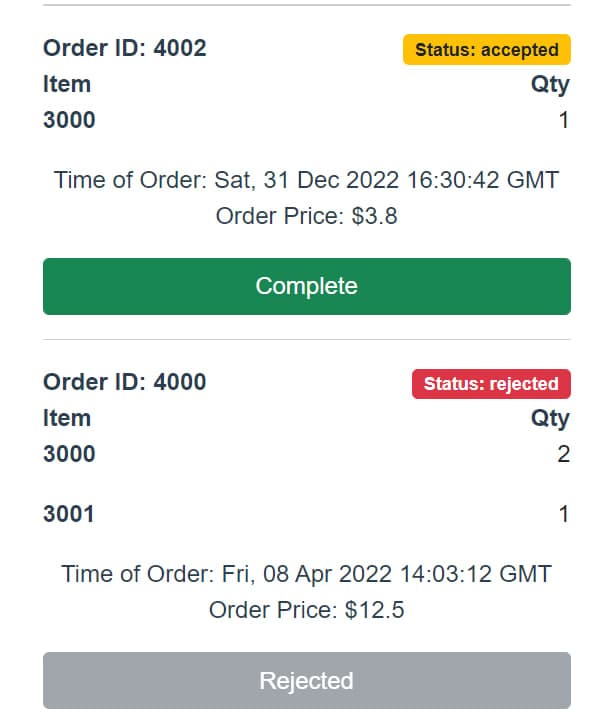Click the quantity 1 beside item 3001
This screenshot has width=601, height=725.
click(564, 515)
